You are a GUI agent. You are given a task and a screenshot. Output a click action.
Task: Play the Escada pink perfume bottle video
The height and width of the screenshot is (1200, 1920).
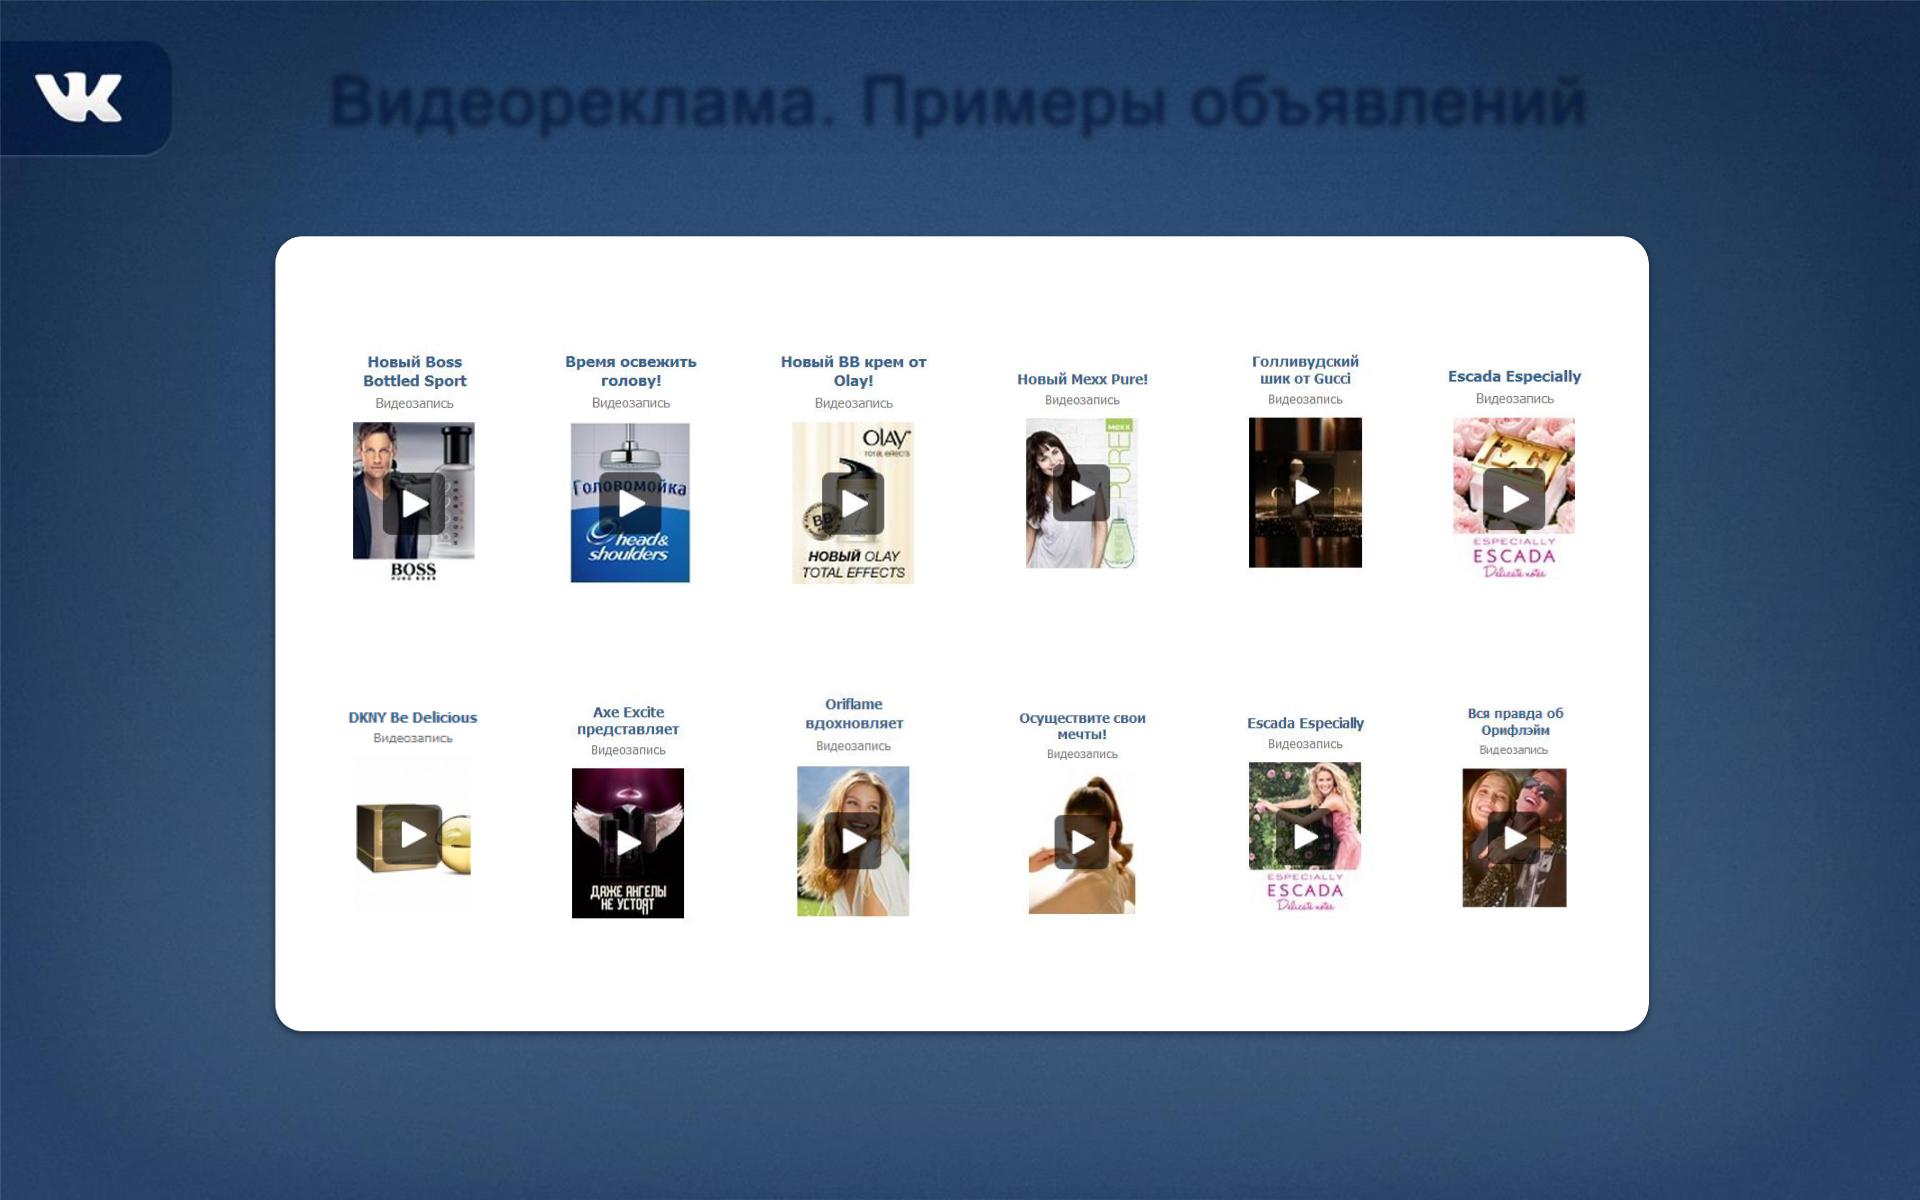[1514, 498]
